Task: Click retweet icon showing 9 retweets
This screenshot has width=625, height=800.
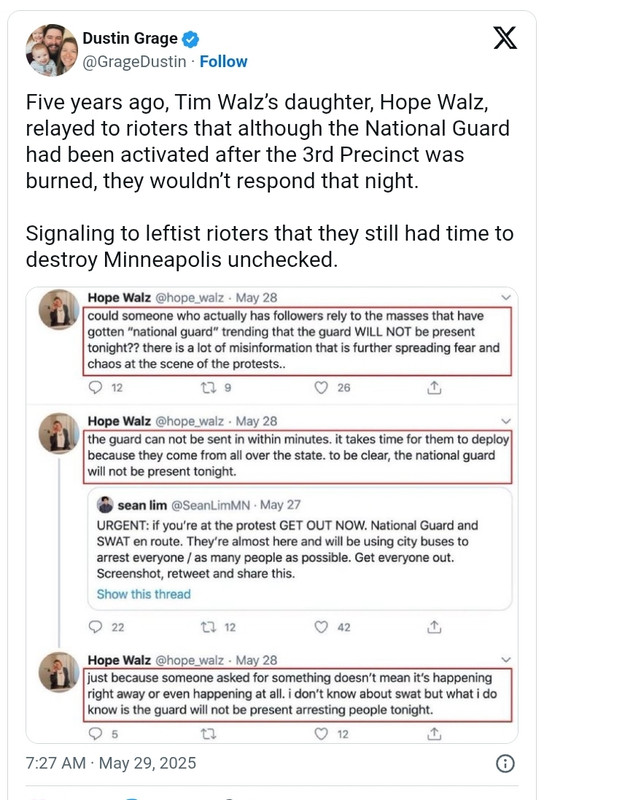Action: click(x=208, y=388)
